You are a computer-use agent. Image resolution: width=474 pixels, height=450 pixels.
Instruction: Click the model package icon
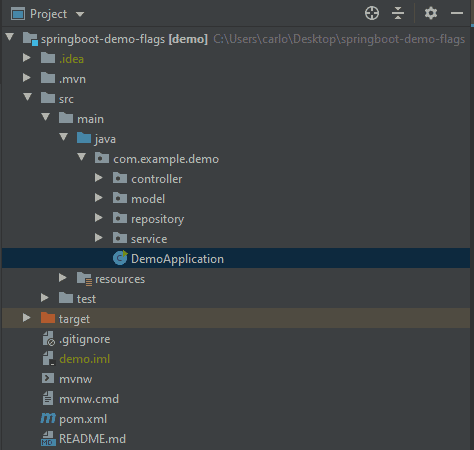click(x=120, y=198)
